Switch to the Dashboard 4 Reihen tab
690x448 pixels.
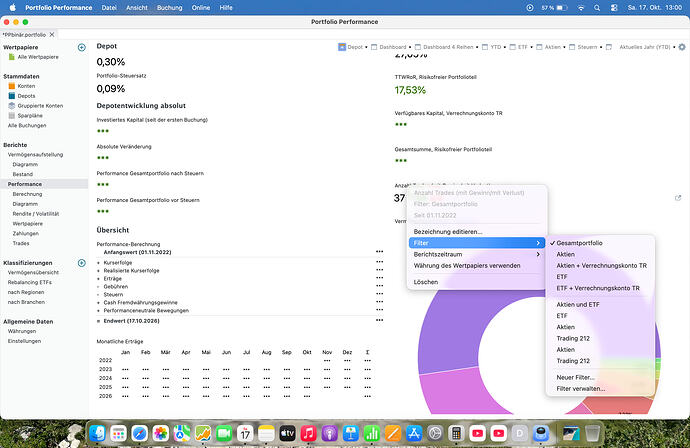click(448, 47)
